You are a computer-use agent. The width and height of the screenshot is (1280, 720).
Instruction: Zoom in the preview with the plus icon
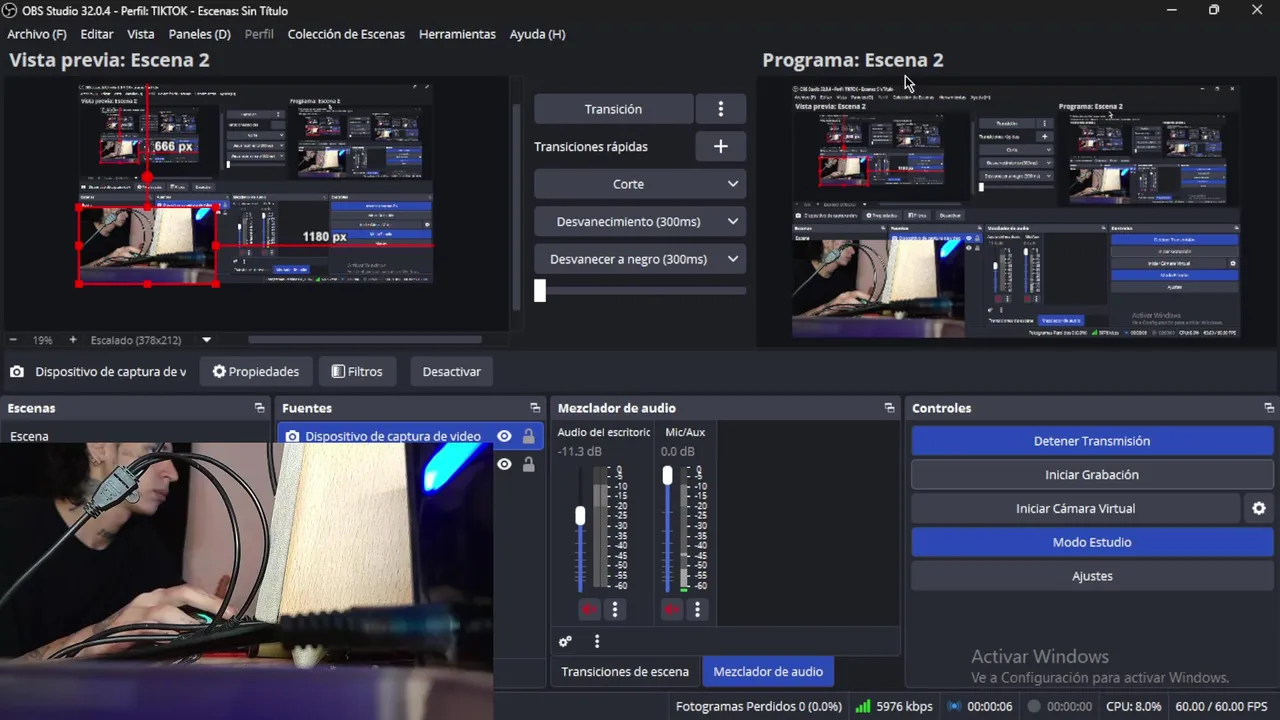point(72,340)
